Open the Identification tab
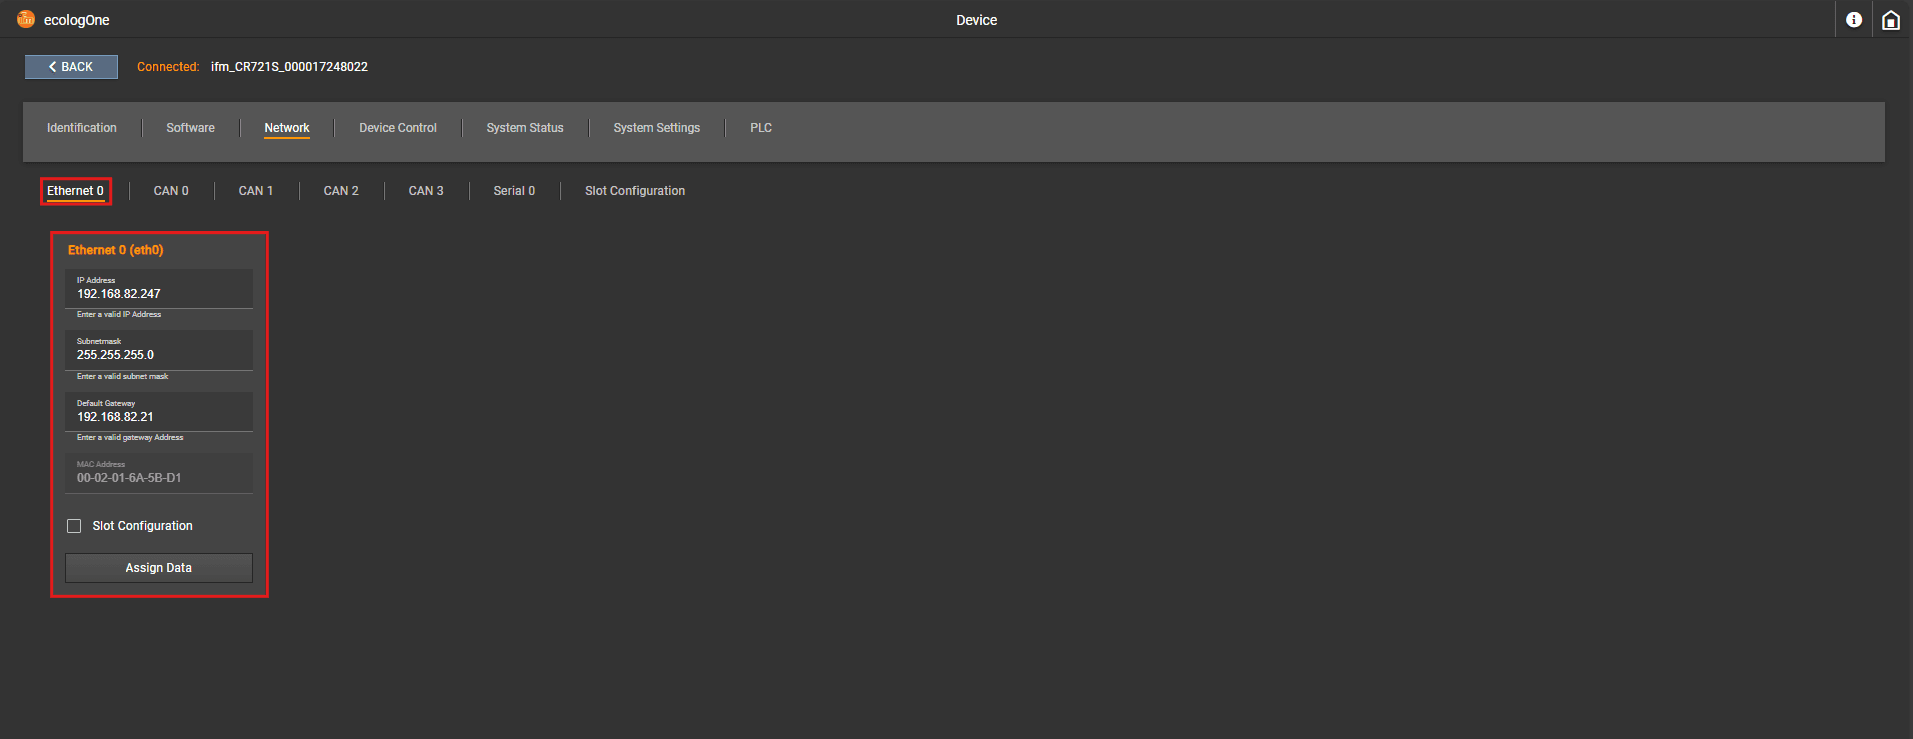Image resolution: width=1913 pixels, height=739 pixels. point(82,128)
